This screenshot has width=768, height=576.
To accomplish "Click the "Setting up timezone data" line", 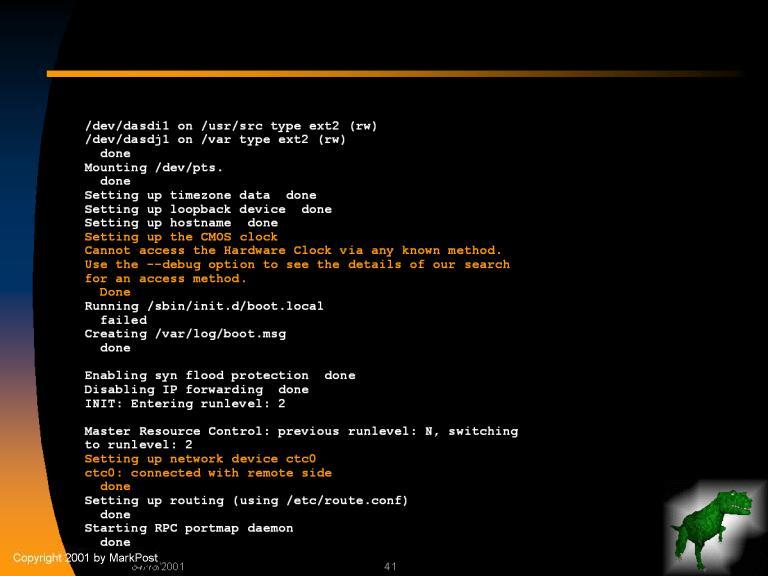I will tap(200, 196).
